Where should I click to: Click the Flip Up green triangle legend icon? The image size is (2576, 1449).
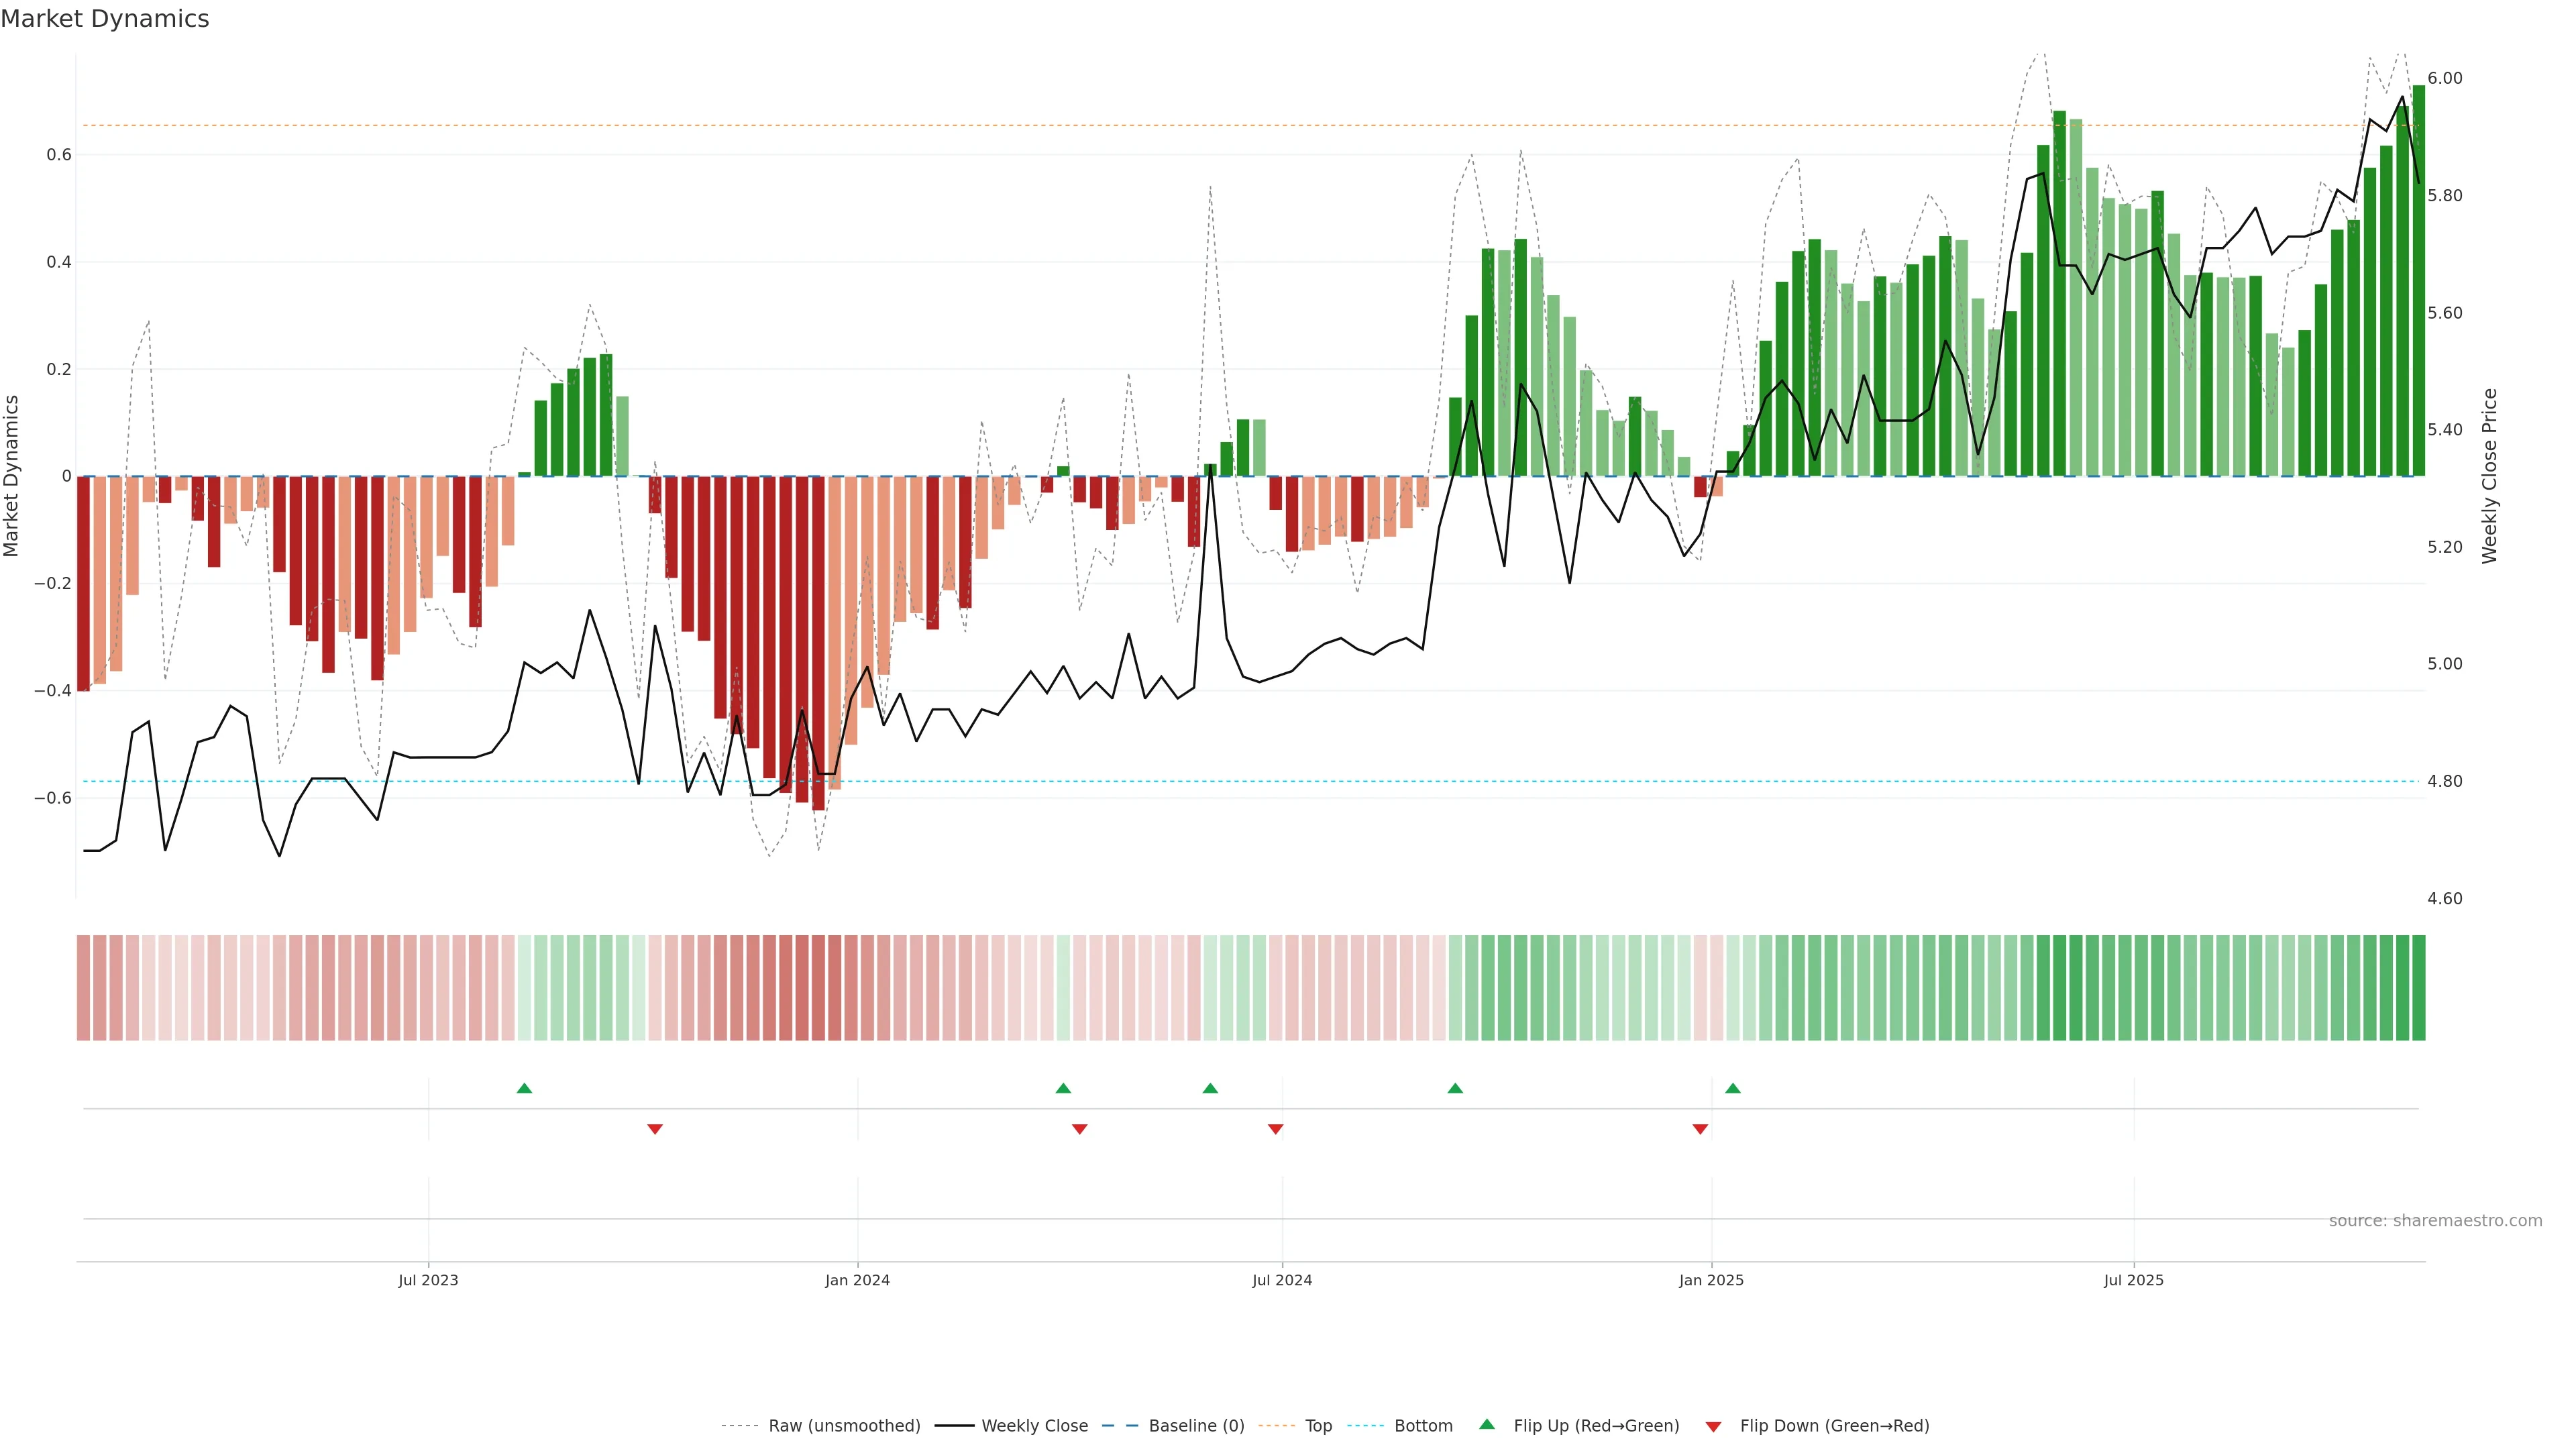(x=1487, y=1424)
